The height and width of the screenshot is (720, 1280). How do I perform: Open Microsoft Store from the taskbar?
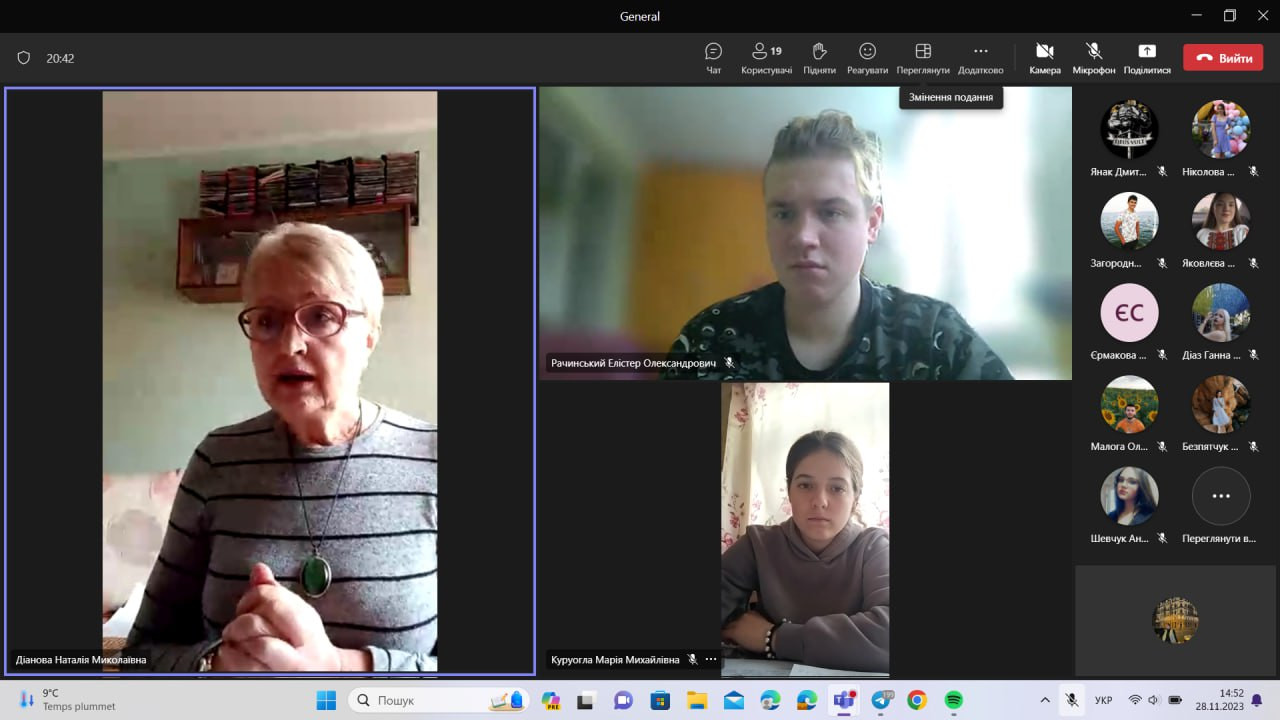(661, 700)
